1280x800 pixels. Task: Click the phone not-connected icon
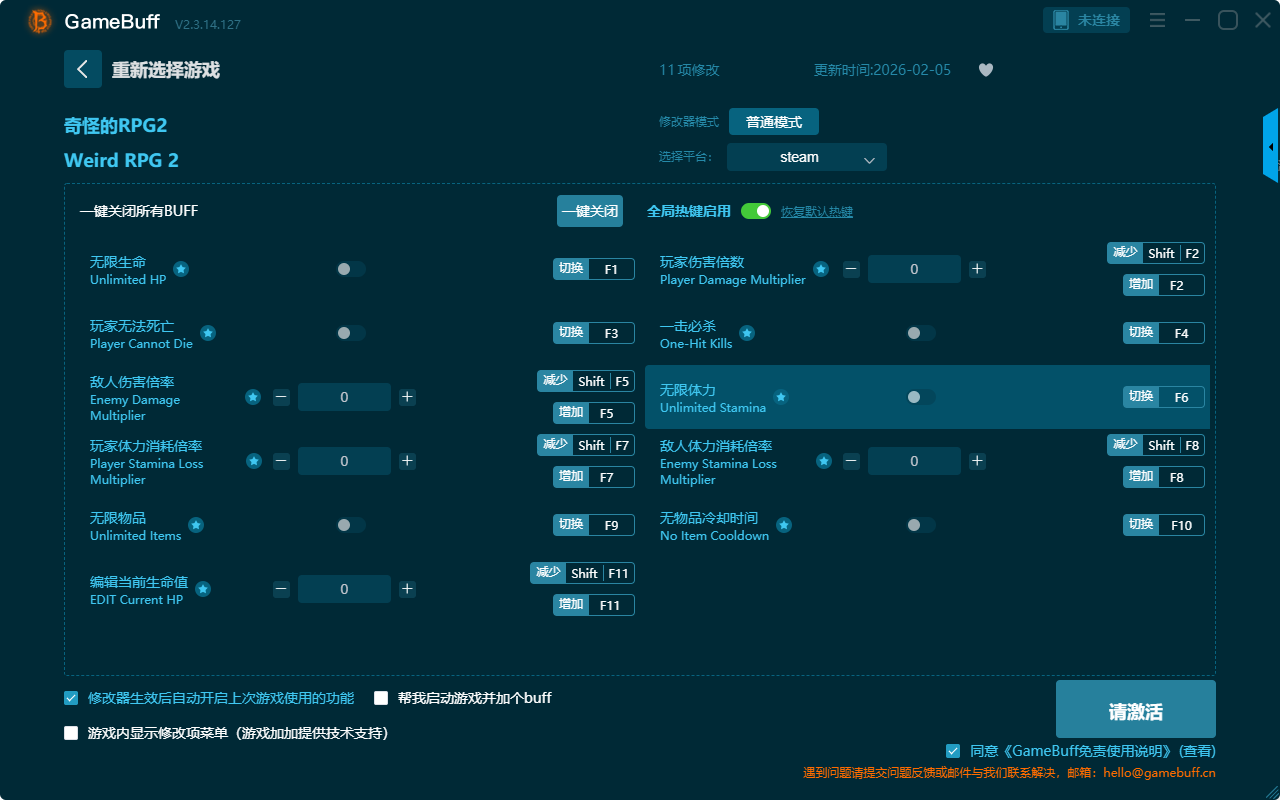1061,20
